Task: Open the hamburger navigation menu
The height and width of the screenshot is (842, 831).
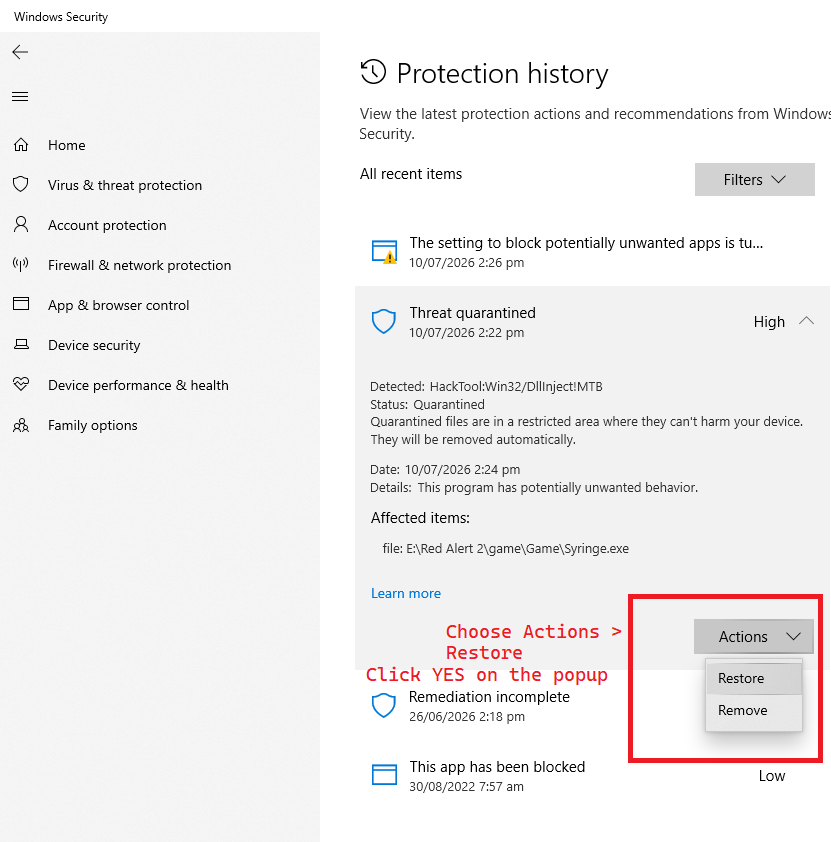Action: click(20, 97)
